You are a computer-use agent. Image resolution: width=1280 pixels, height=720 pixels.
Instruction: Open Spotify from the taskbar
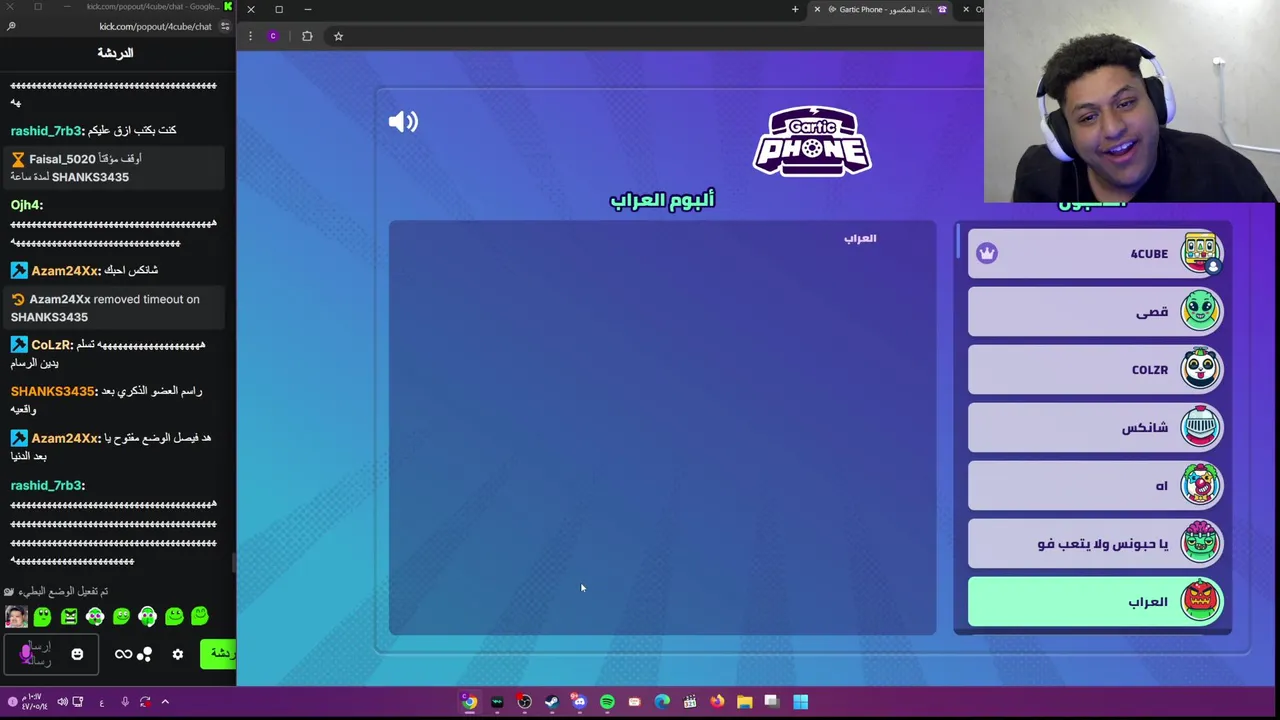pos(607,702)
